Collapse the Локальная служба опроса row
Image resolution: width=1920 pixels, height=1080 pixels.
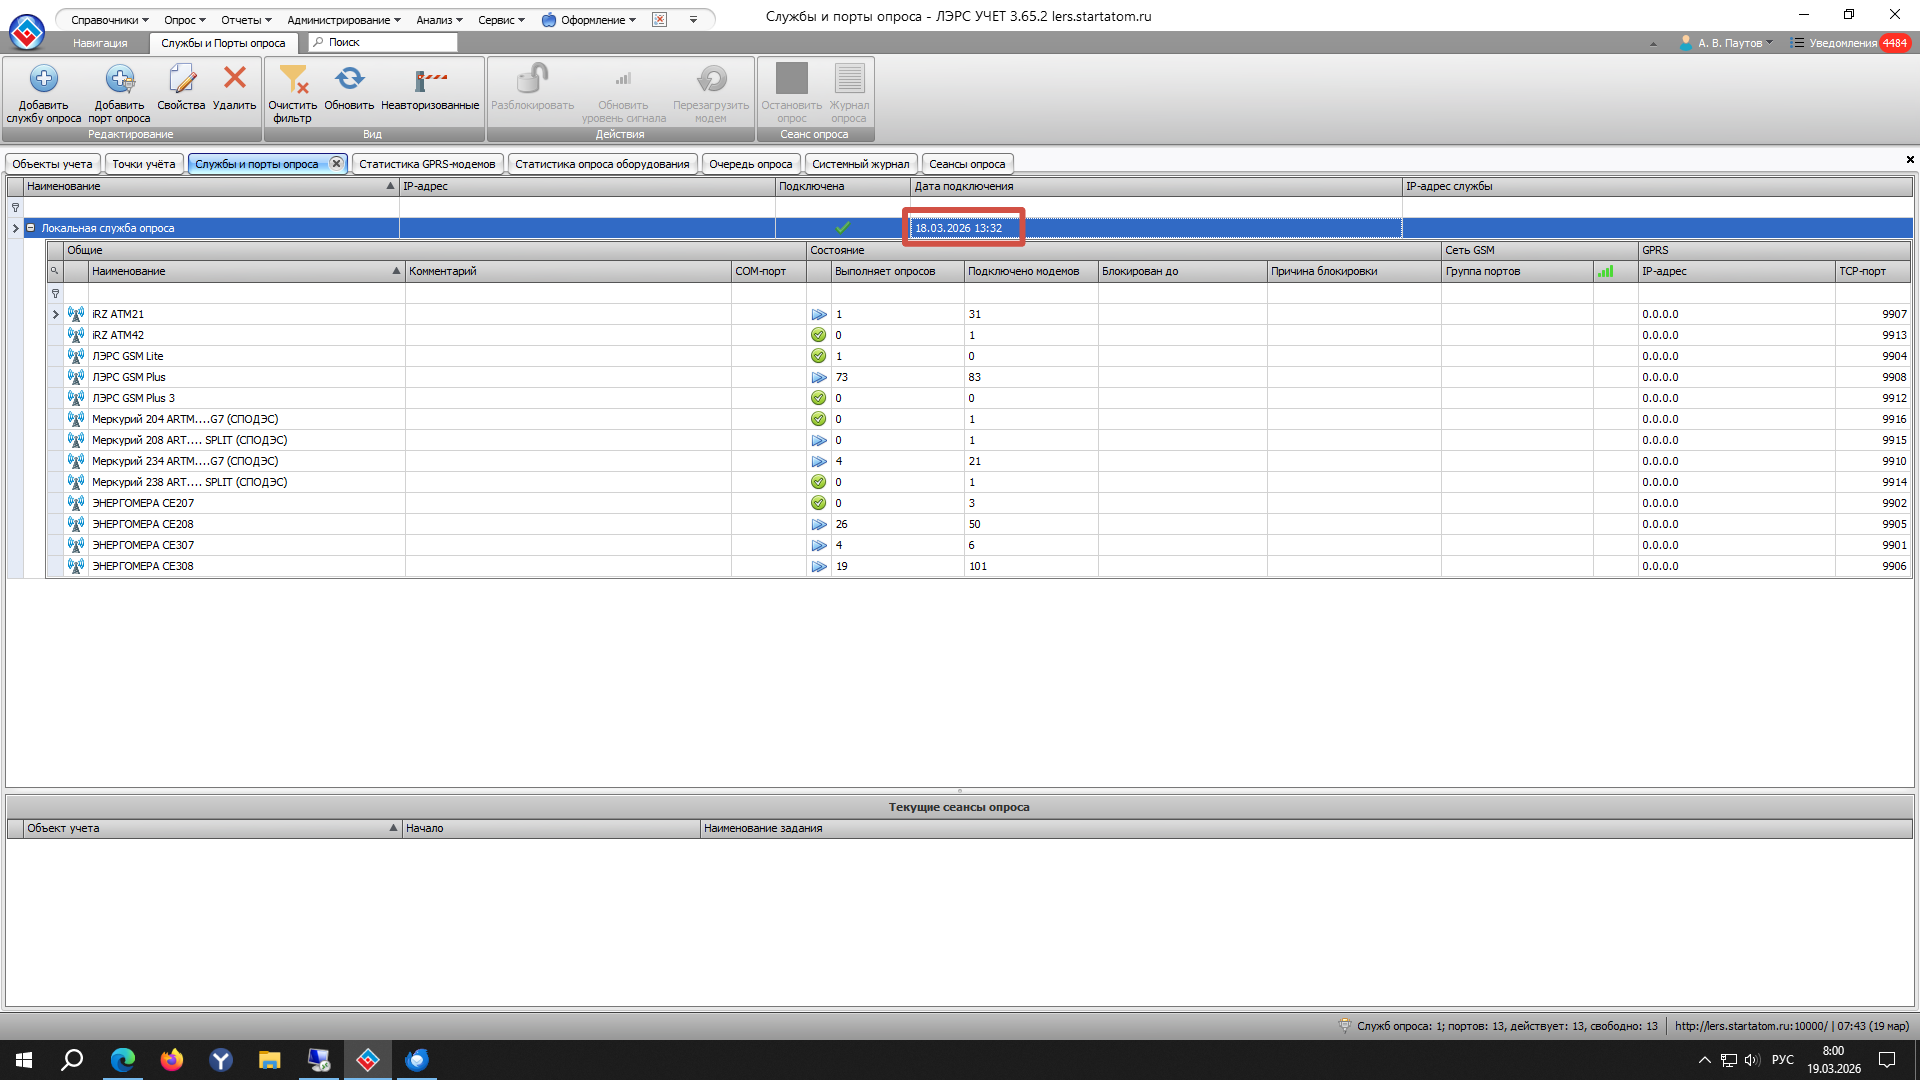pos(31,228)
